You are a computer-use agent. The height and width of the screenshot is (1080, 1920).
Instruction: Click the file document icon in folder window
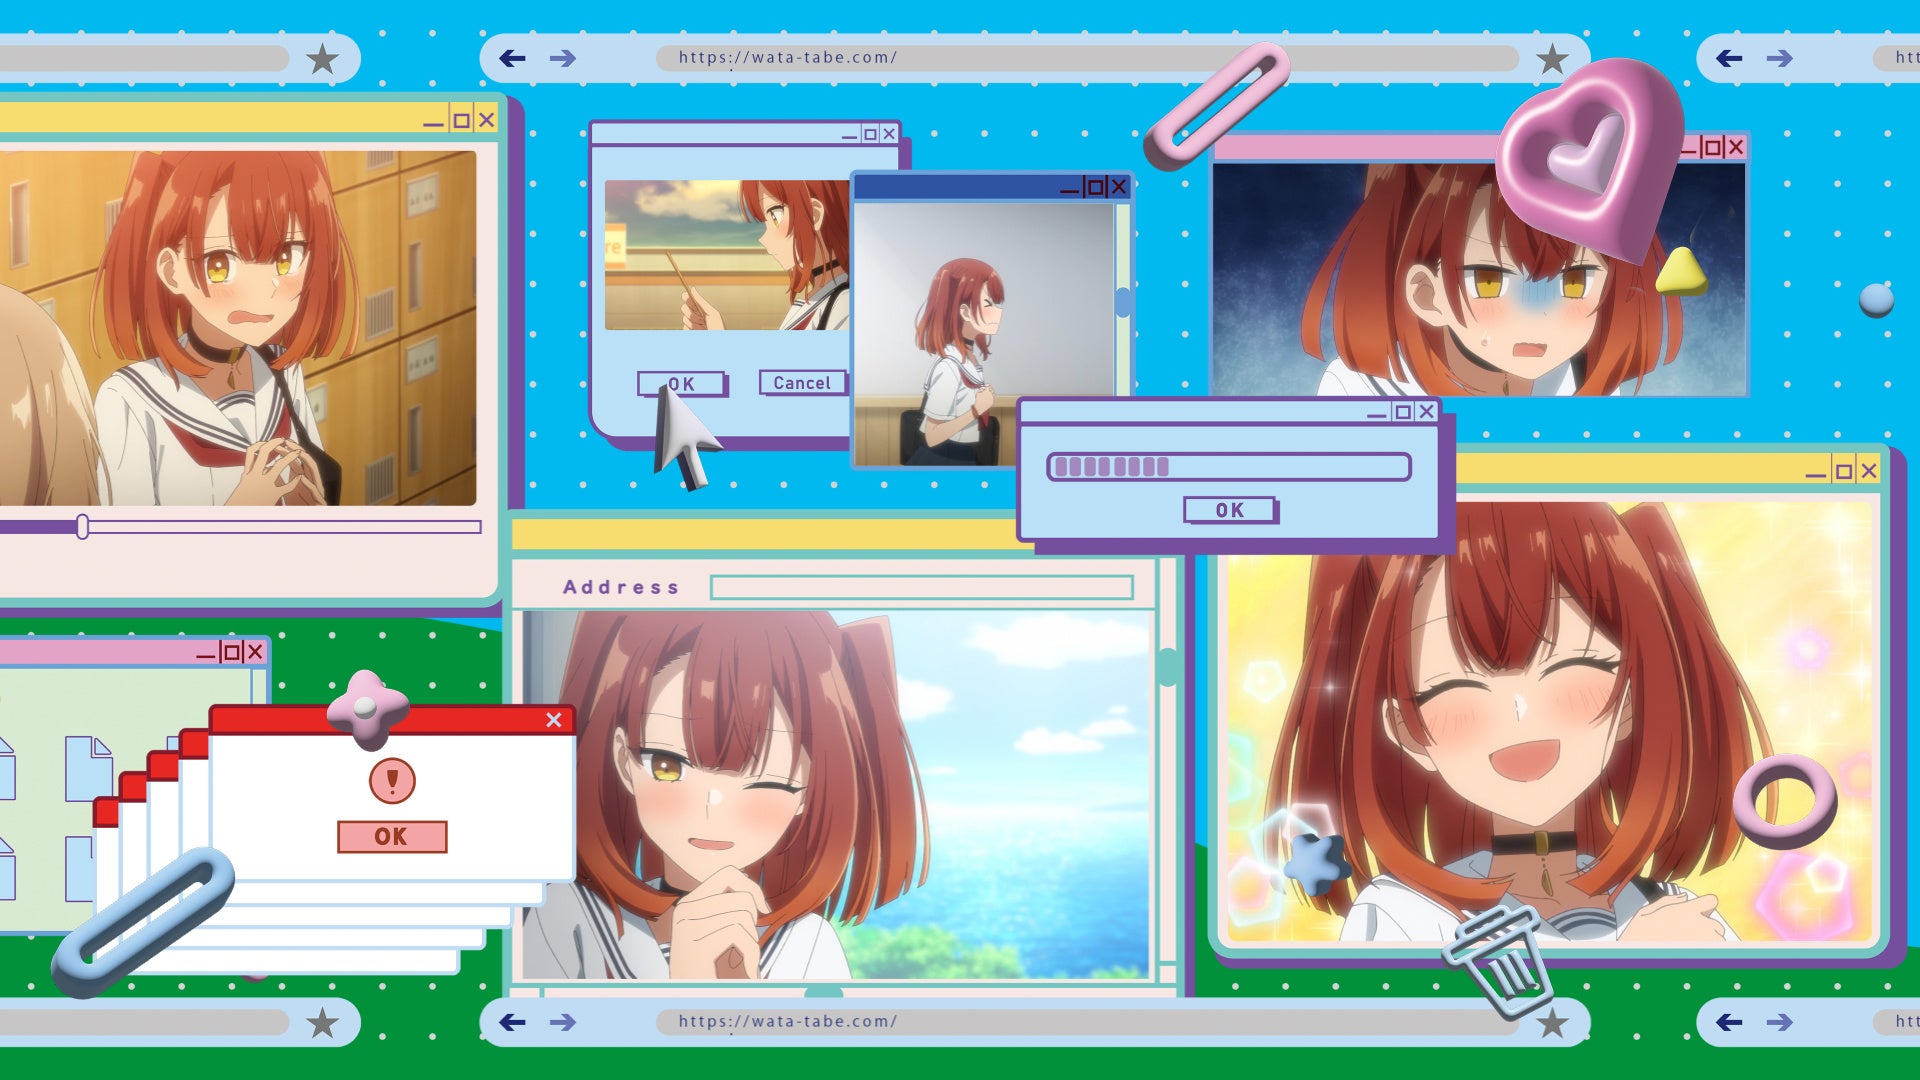pos(88,768)
